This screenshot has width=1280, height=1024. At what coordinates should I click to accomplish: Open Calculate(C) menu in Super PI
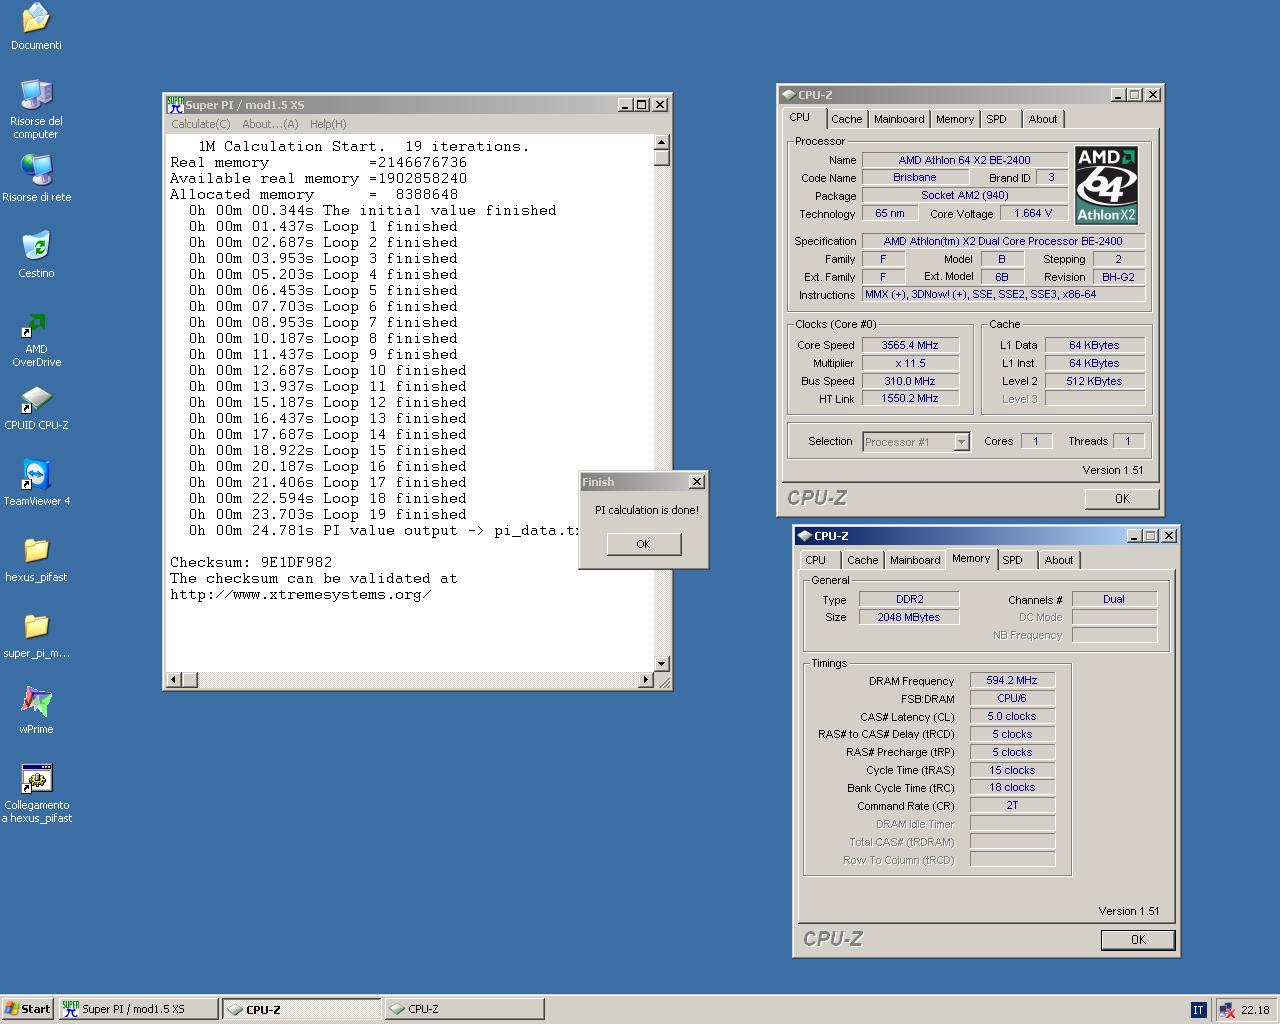pos(200,124)
